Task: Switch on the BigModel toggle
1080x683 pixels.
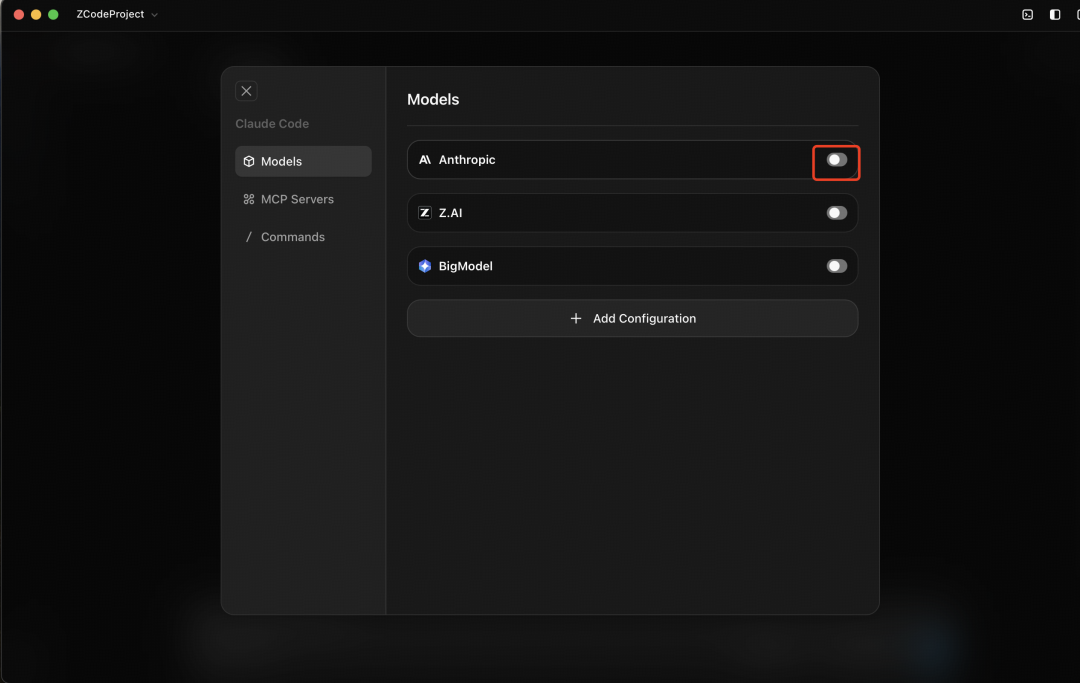Action: click(x=836, y=266)
